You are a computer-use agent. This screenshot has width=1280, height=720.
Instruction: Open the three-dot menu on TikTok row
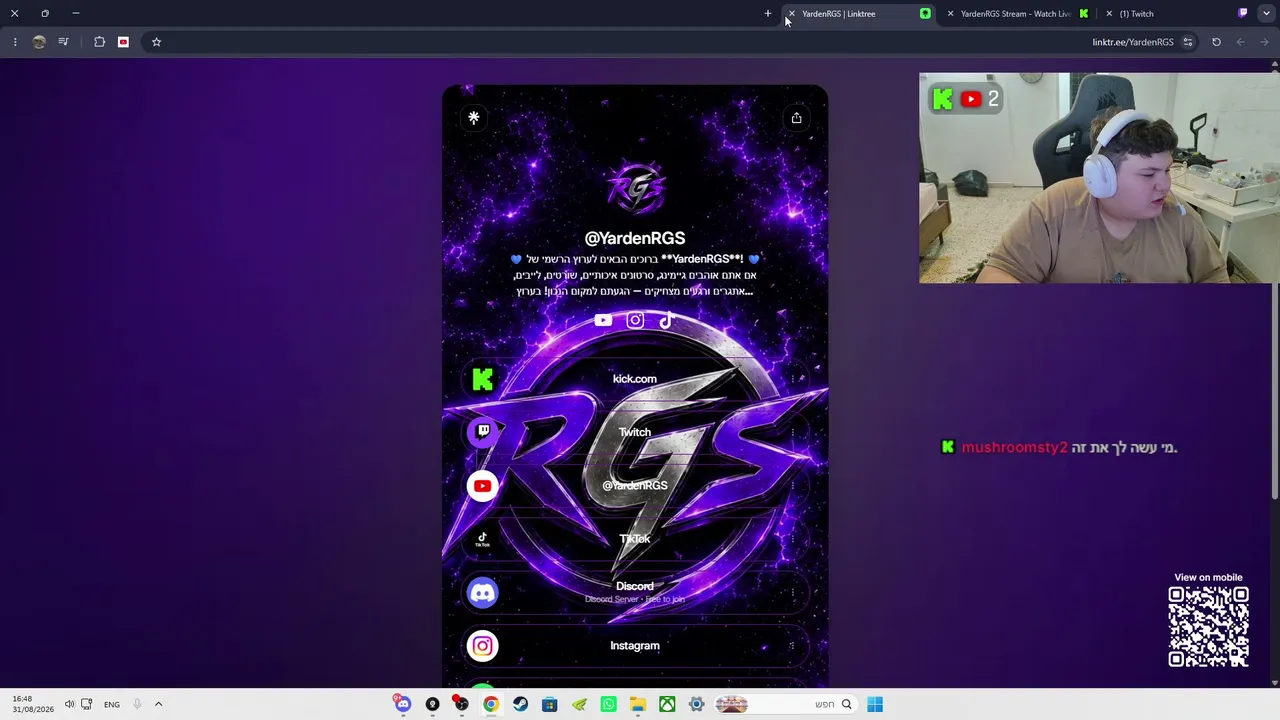[792, 539]
